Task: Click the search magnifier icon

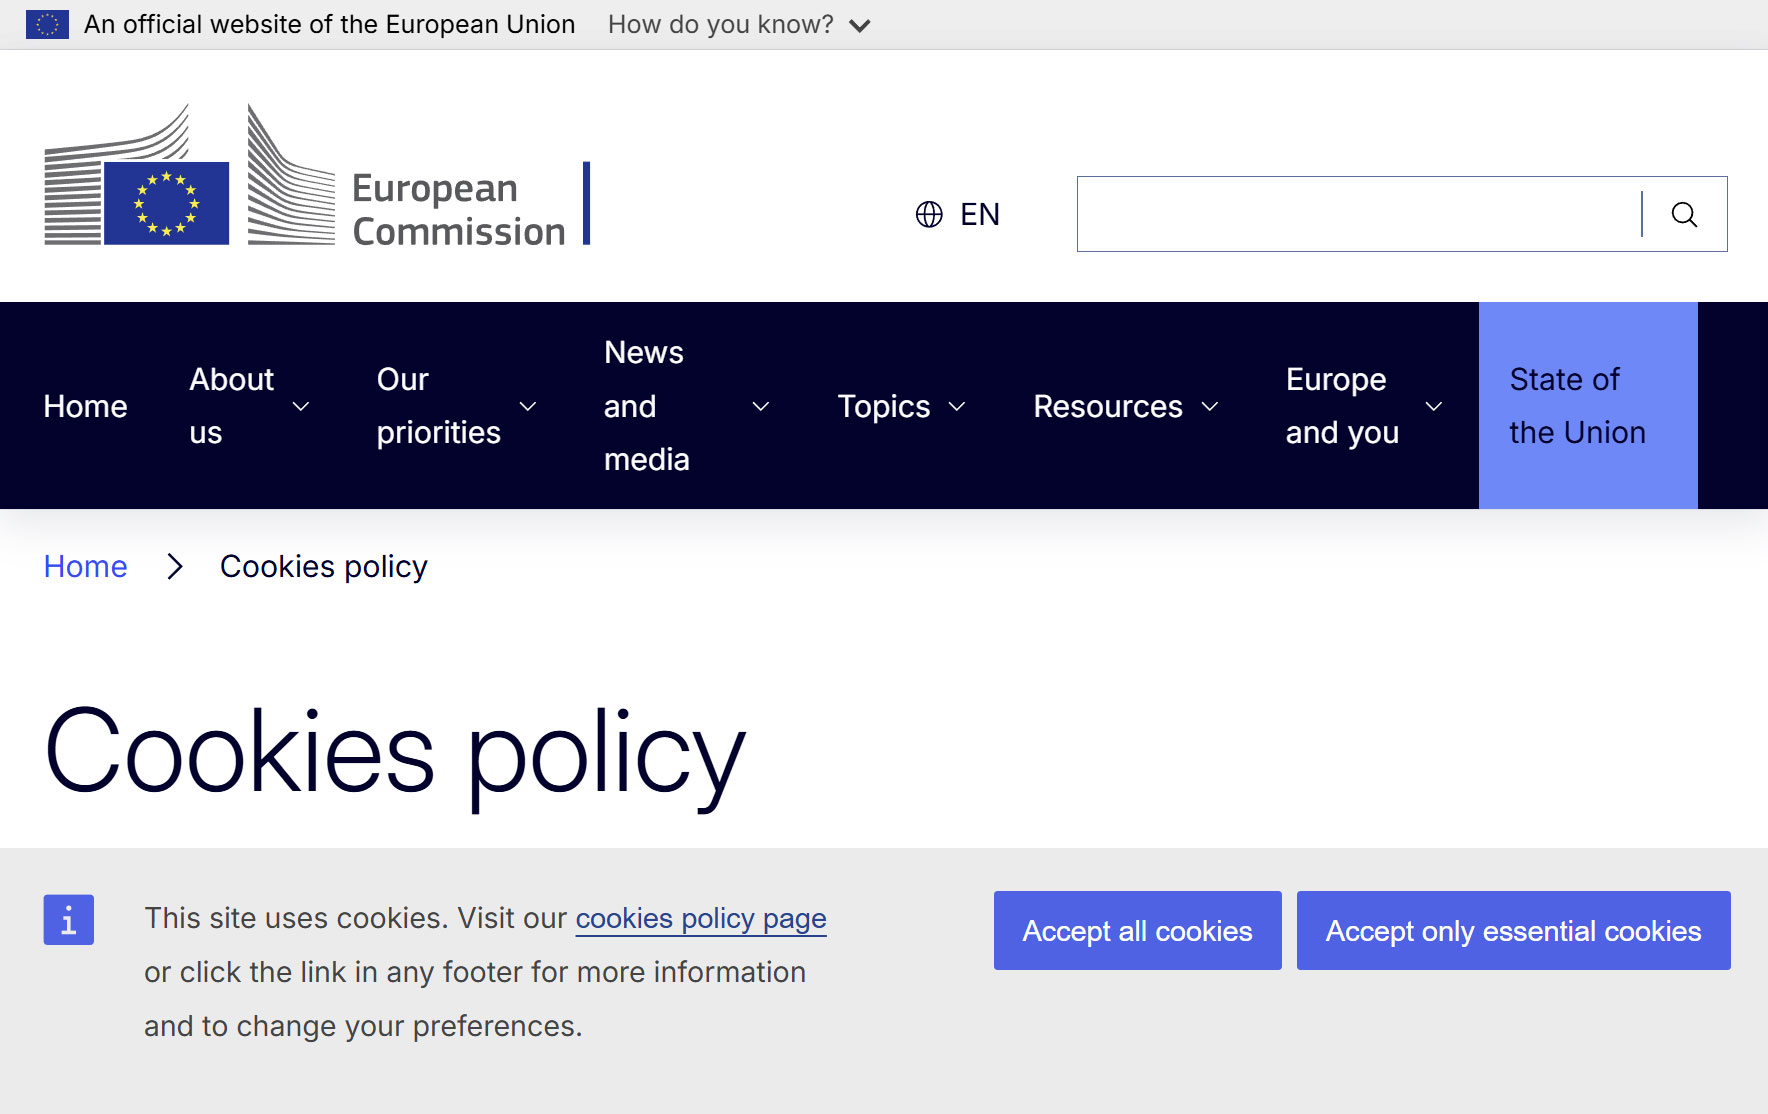Action: [x=1684, y=214]
